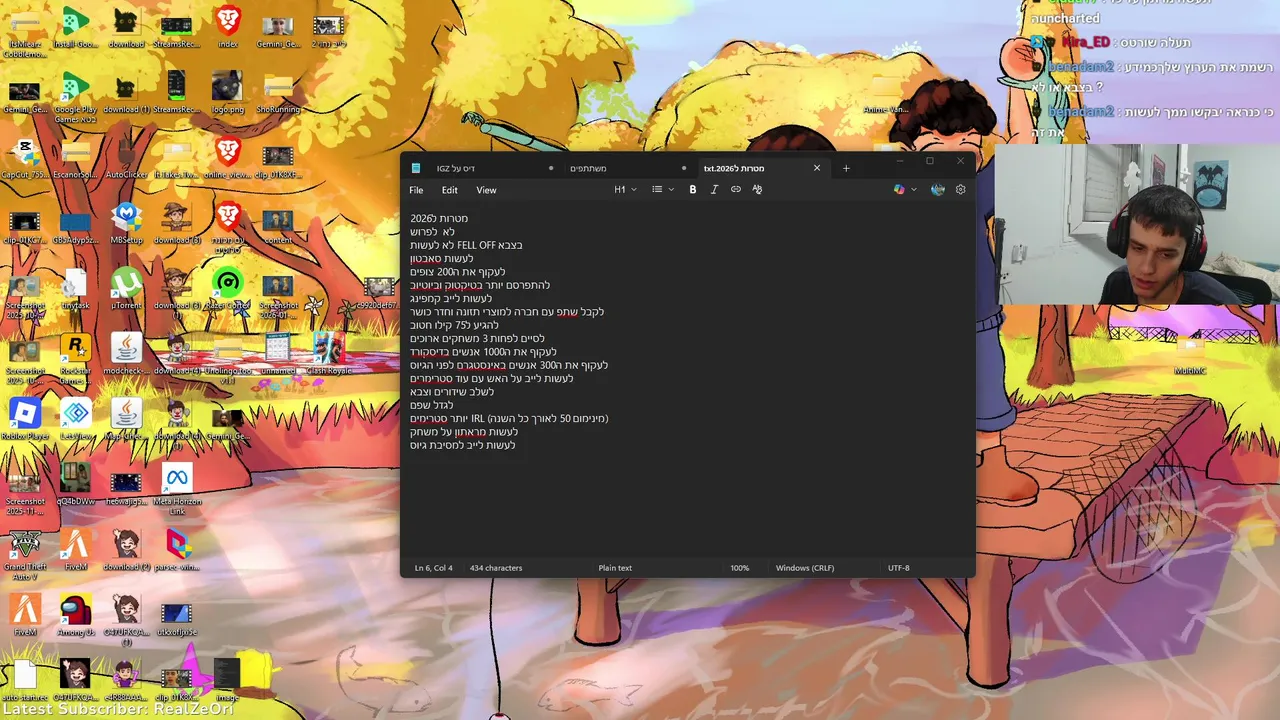
Task: Open the list style dropdown in Notepad
Action: point(663,190)
